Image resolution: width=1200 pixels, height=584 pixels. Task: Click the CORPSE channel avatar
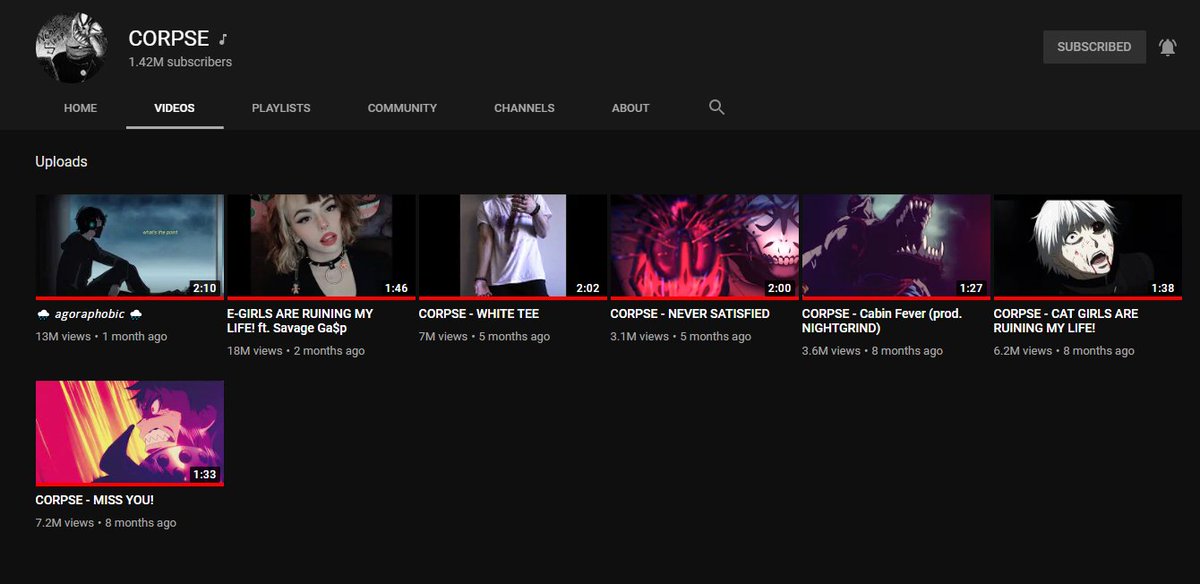71,48
